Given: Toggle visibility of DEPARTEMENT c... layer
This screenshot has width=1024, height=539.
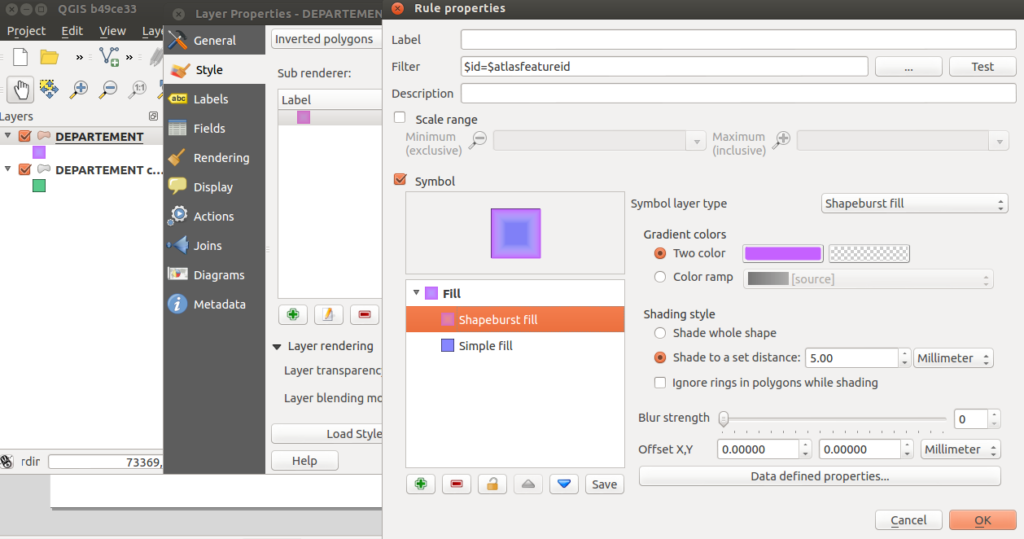Looking at the screenshot, I should point(25,170).
